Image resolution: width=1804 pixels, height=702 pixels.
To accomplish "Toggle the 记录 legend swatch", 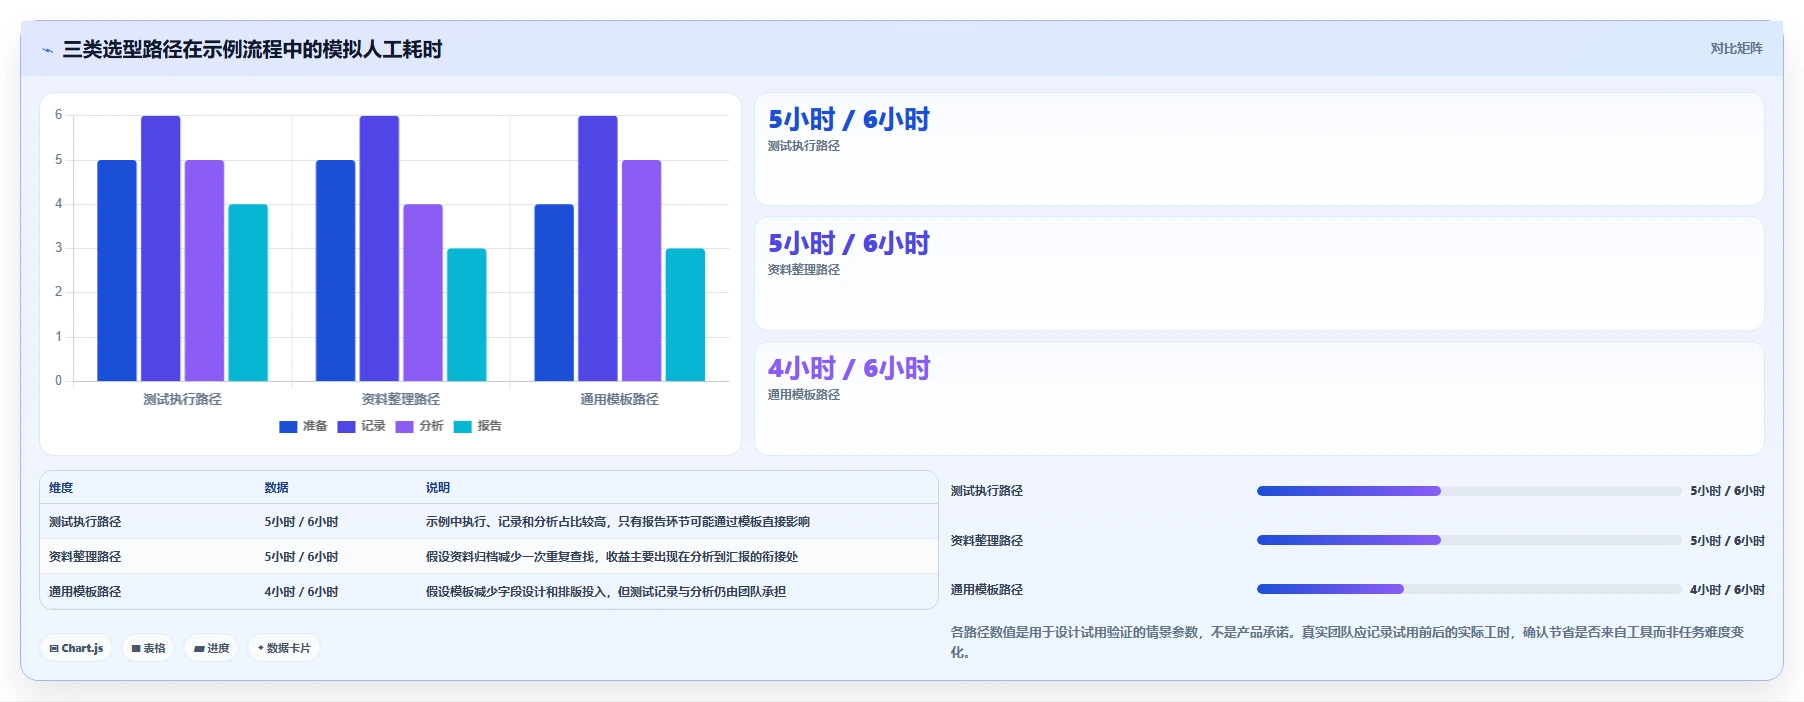I will pos(346,427).
